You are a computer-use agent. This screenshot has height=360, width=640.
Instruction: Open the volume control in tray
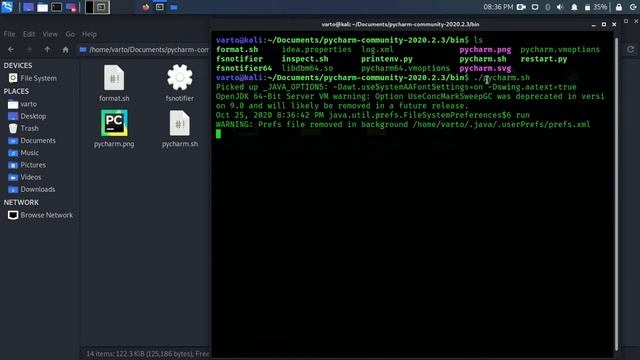click(560, 7)
